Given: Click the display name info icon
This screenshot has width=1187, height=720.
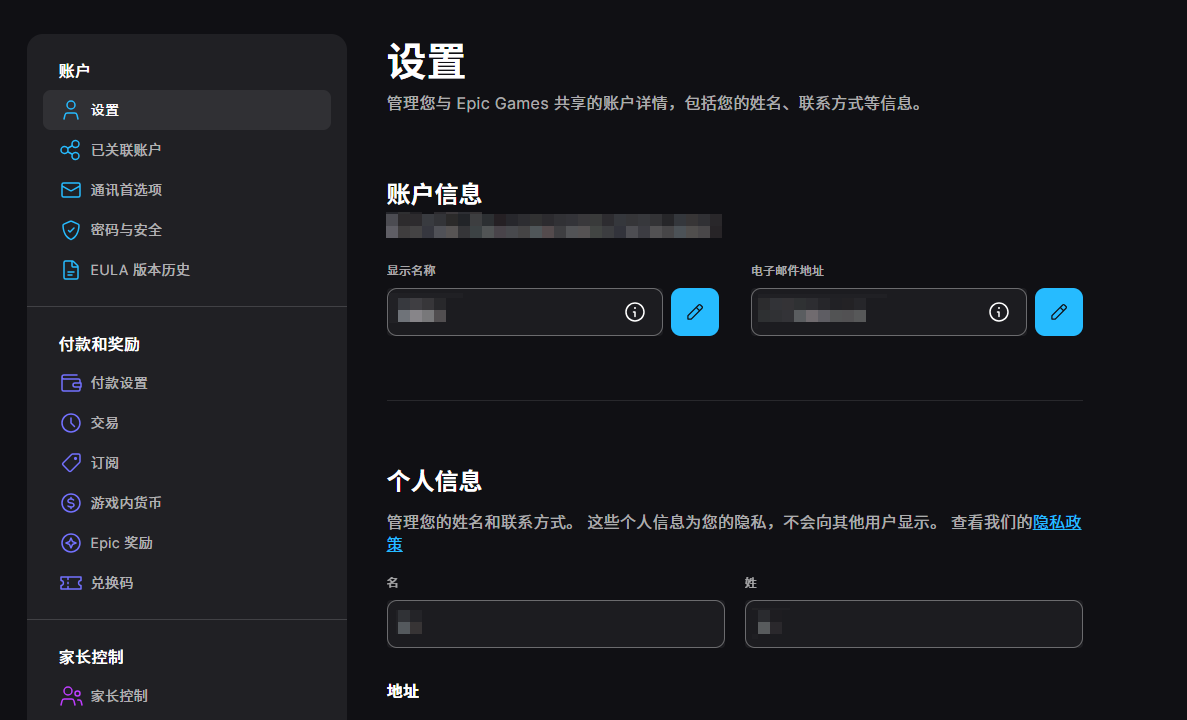Looking at the screenshot, I should [x=634, y=311].
